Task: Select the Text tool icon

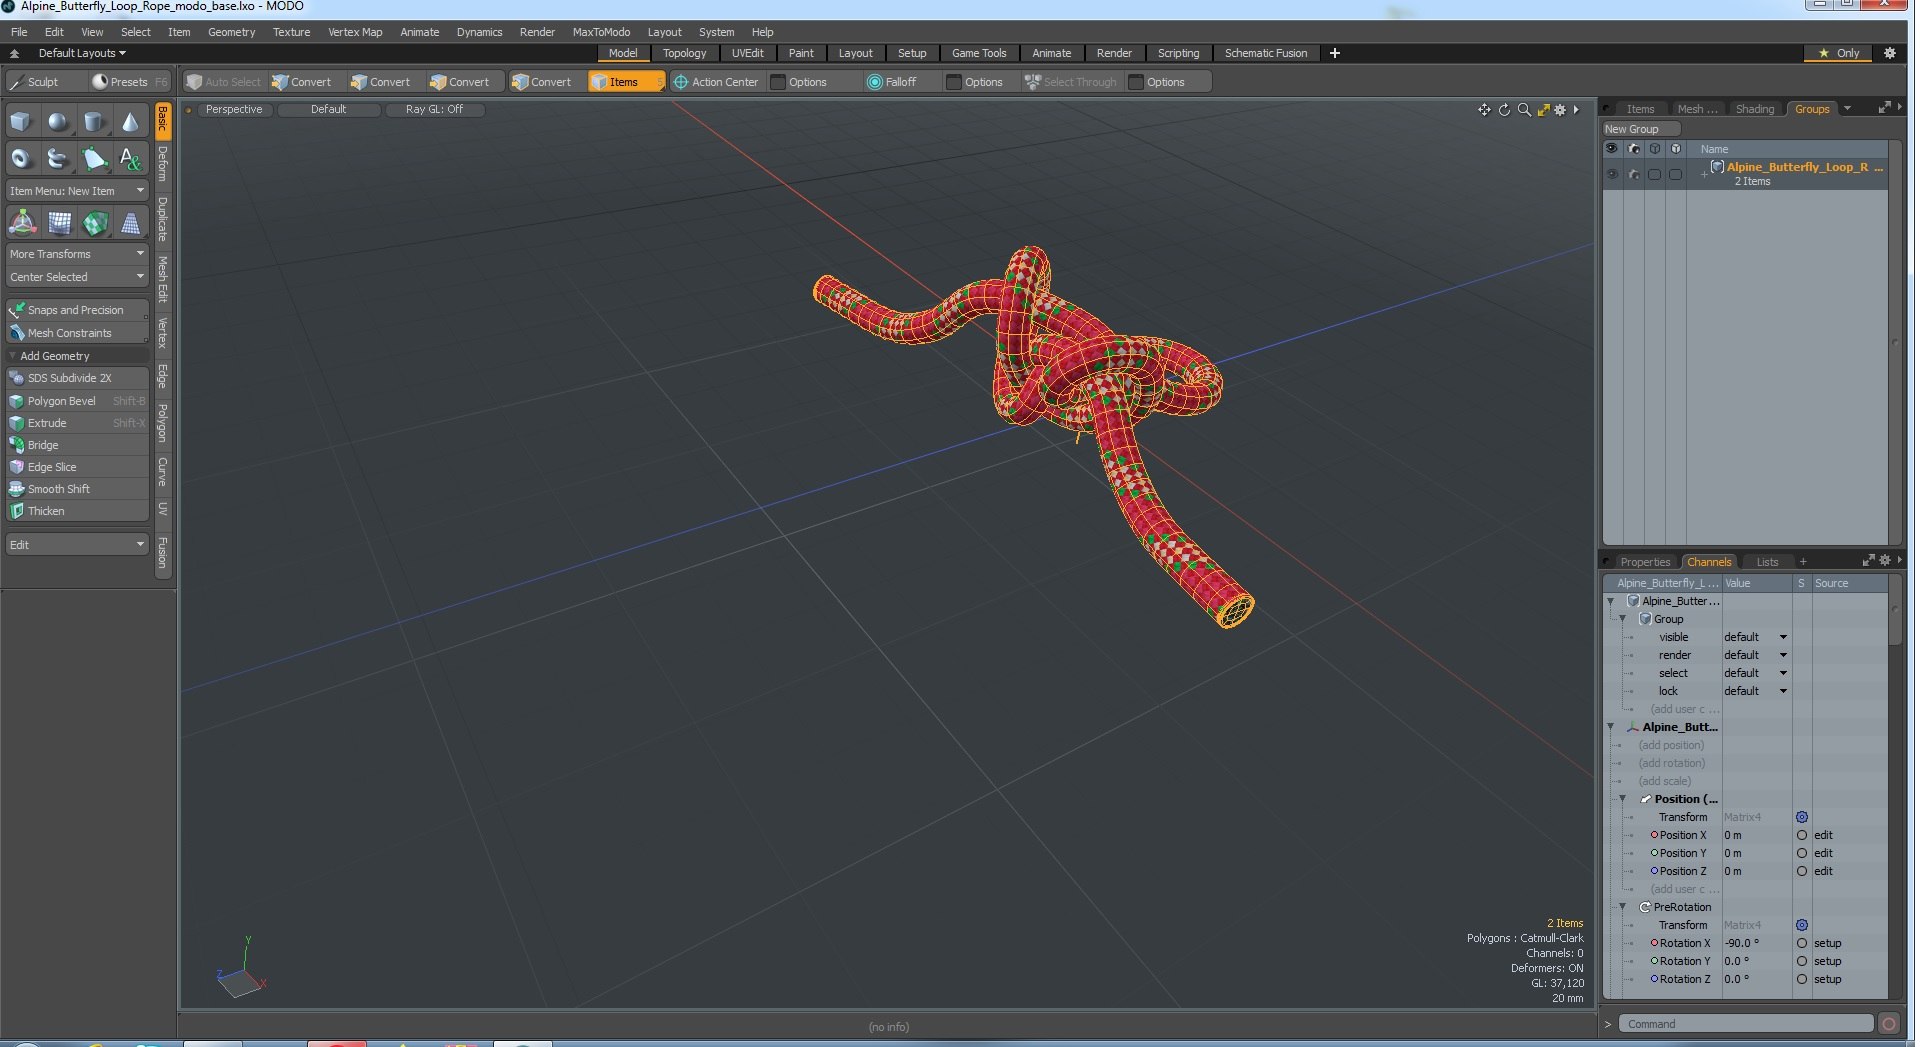Action: point(130,158)
